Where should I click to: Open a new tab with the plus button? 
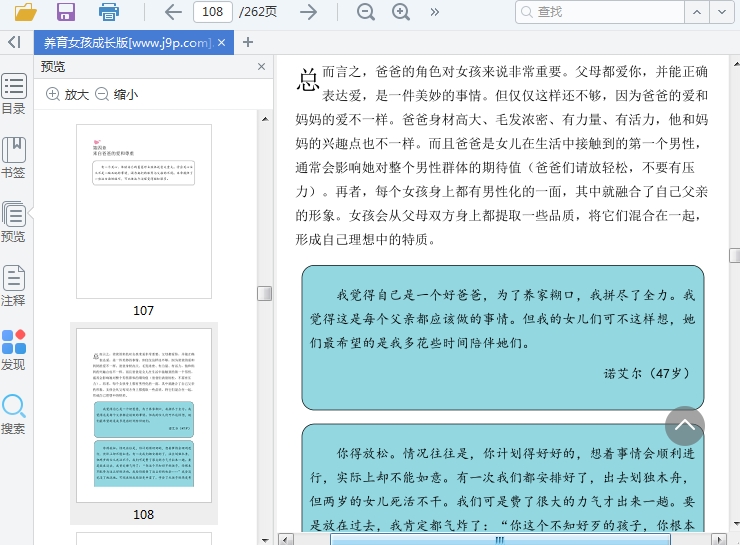point(248,42)
